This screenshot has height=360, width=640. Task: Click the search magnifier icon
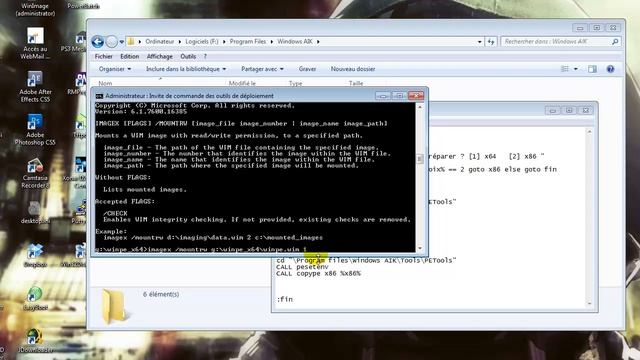(x=615, y=42)
